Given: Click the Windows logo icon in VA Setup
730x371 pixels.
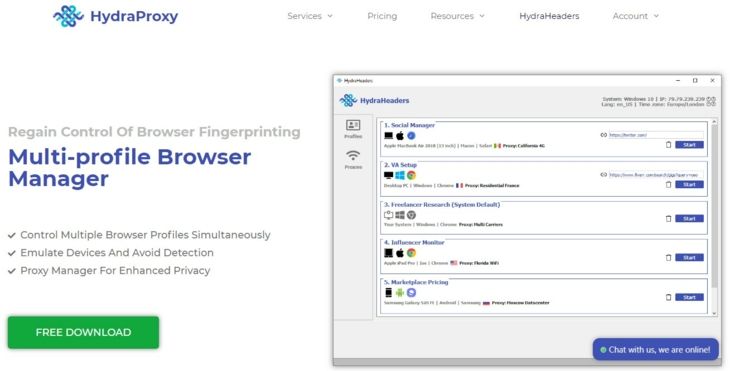Looking at the screenshot, I should click(400, 175).
